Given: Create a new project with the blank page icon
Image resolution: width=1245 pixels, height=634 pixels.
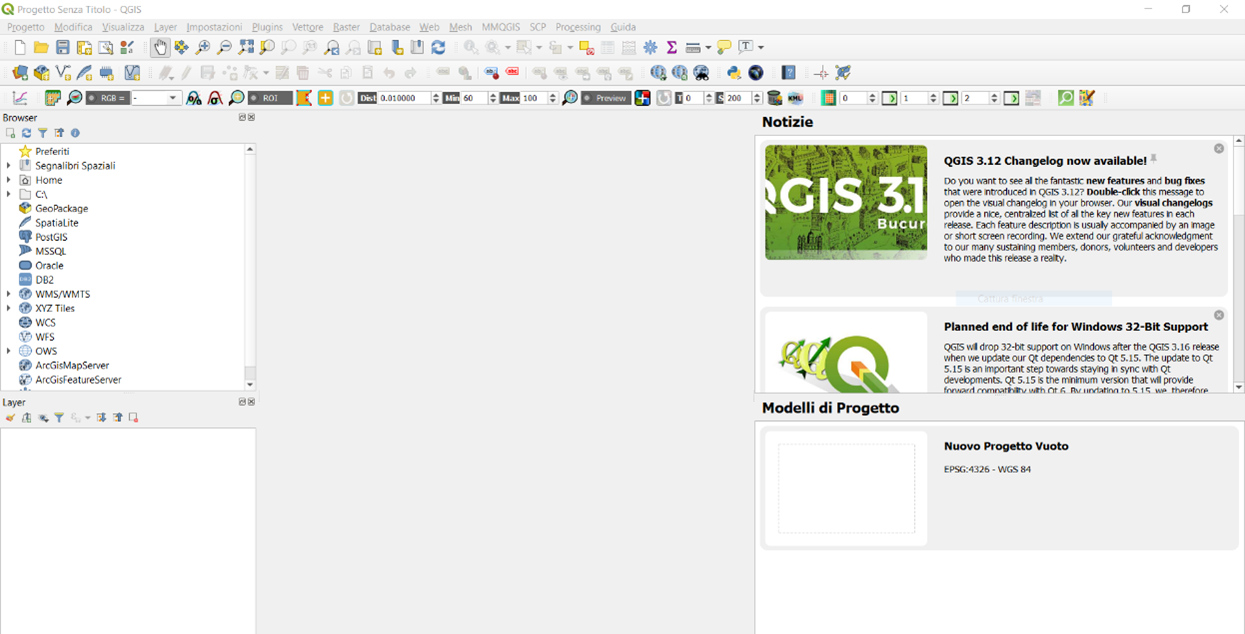Looking at the screenshot, I should 19,47.
